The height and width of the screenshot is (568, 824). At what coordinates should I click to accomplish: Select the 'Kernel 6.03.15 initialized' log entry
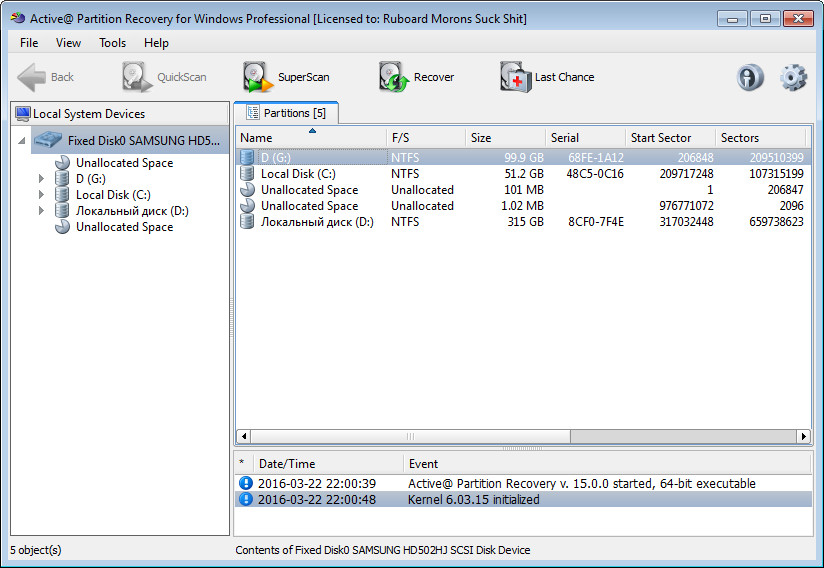point(523,499)
